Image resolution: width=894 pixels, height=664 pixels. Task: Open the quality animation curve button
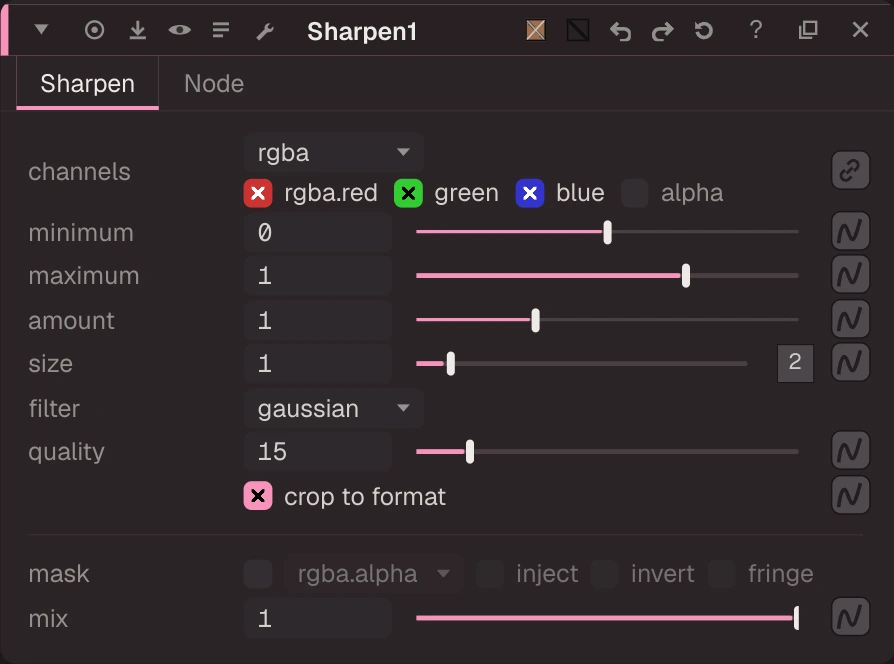[x=850, y=451]
